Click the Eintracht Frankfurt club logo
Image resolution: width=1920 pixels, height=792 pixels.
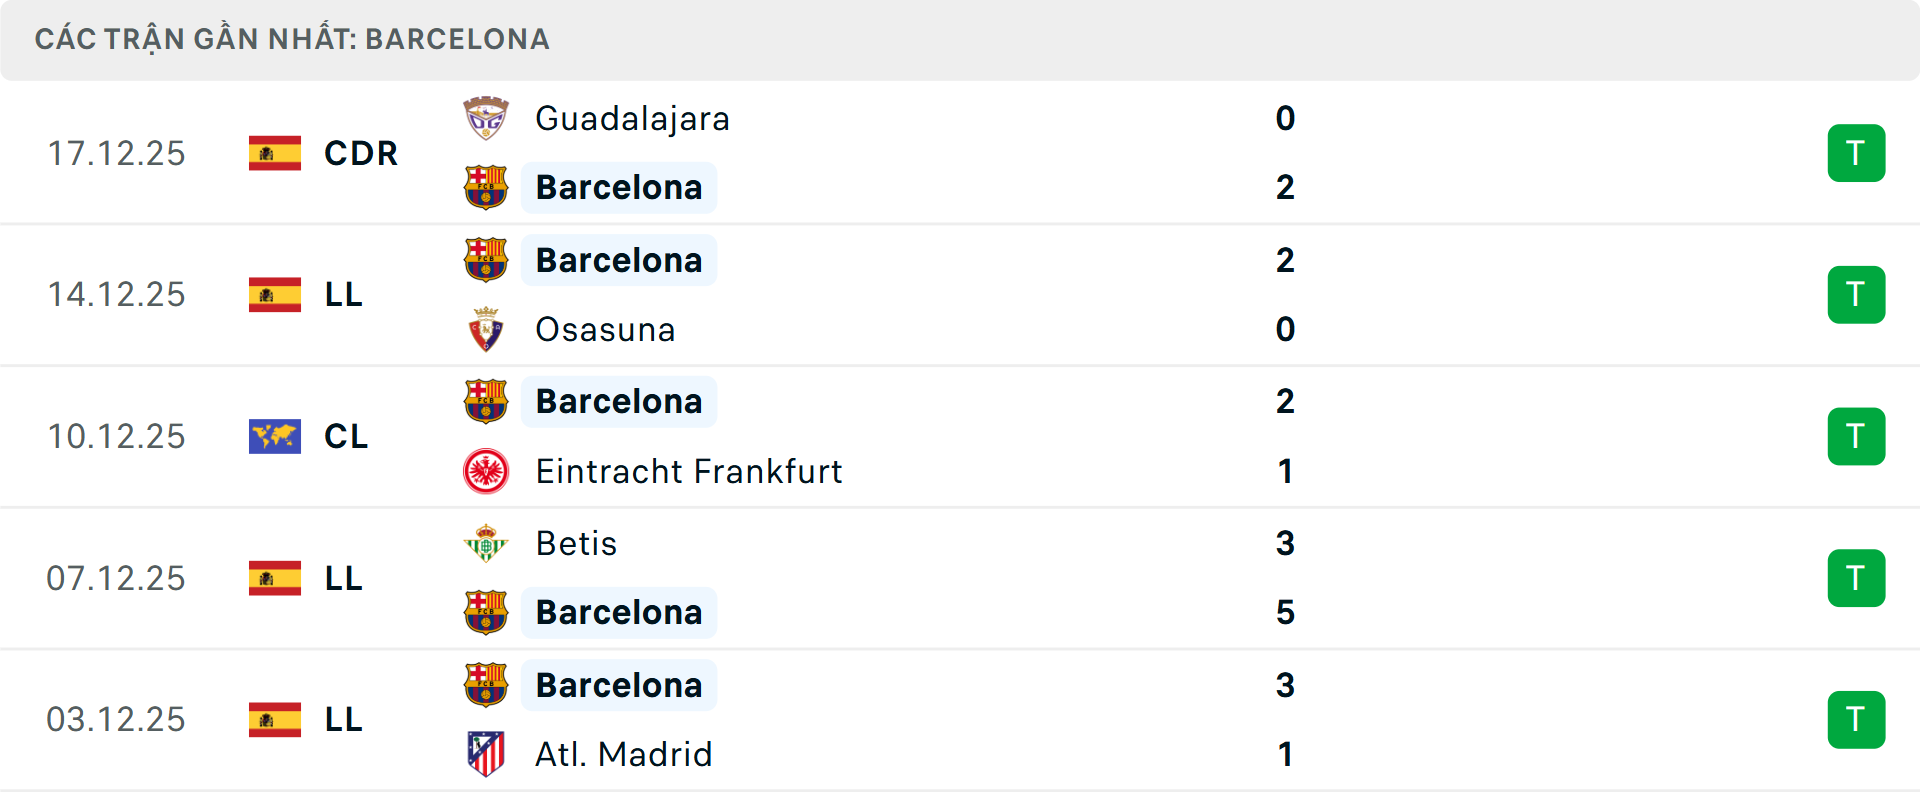pos(487,471)
